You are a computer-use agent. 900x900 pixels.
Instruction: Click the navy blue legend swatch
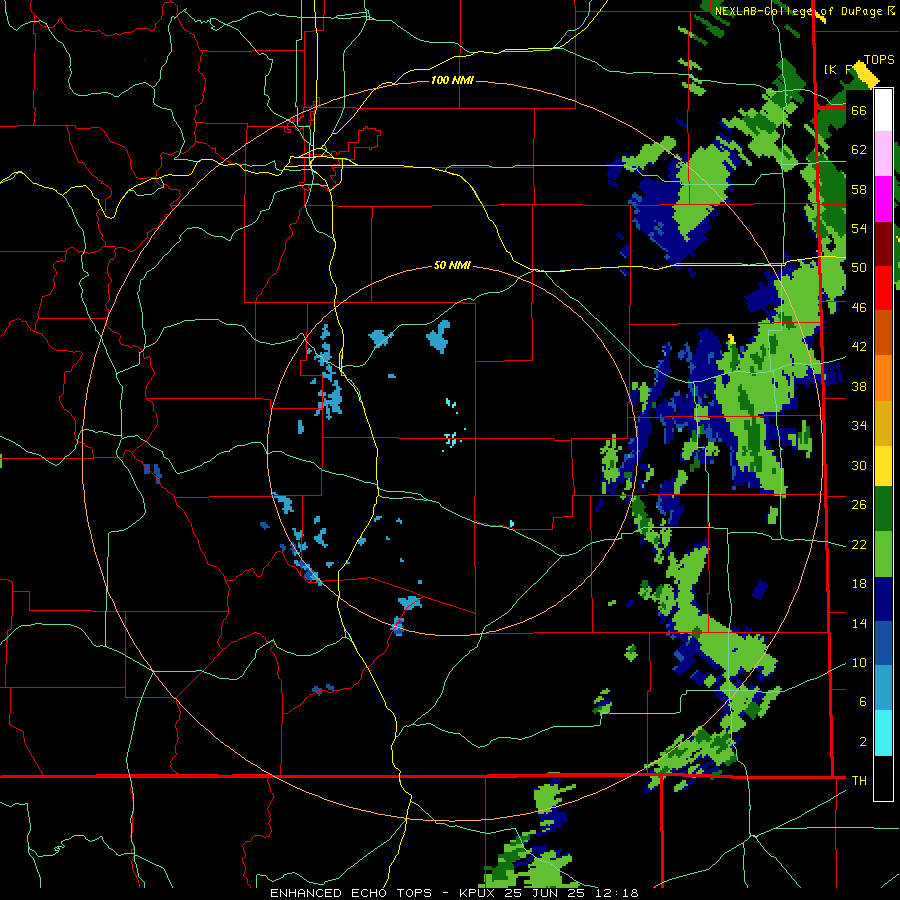coord(883,599)
